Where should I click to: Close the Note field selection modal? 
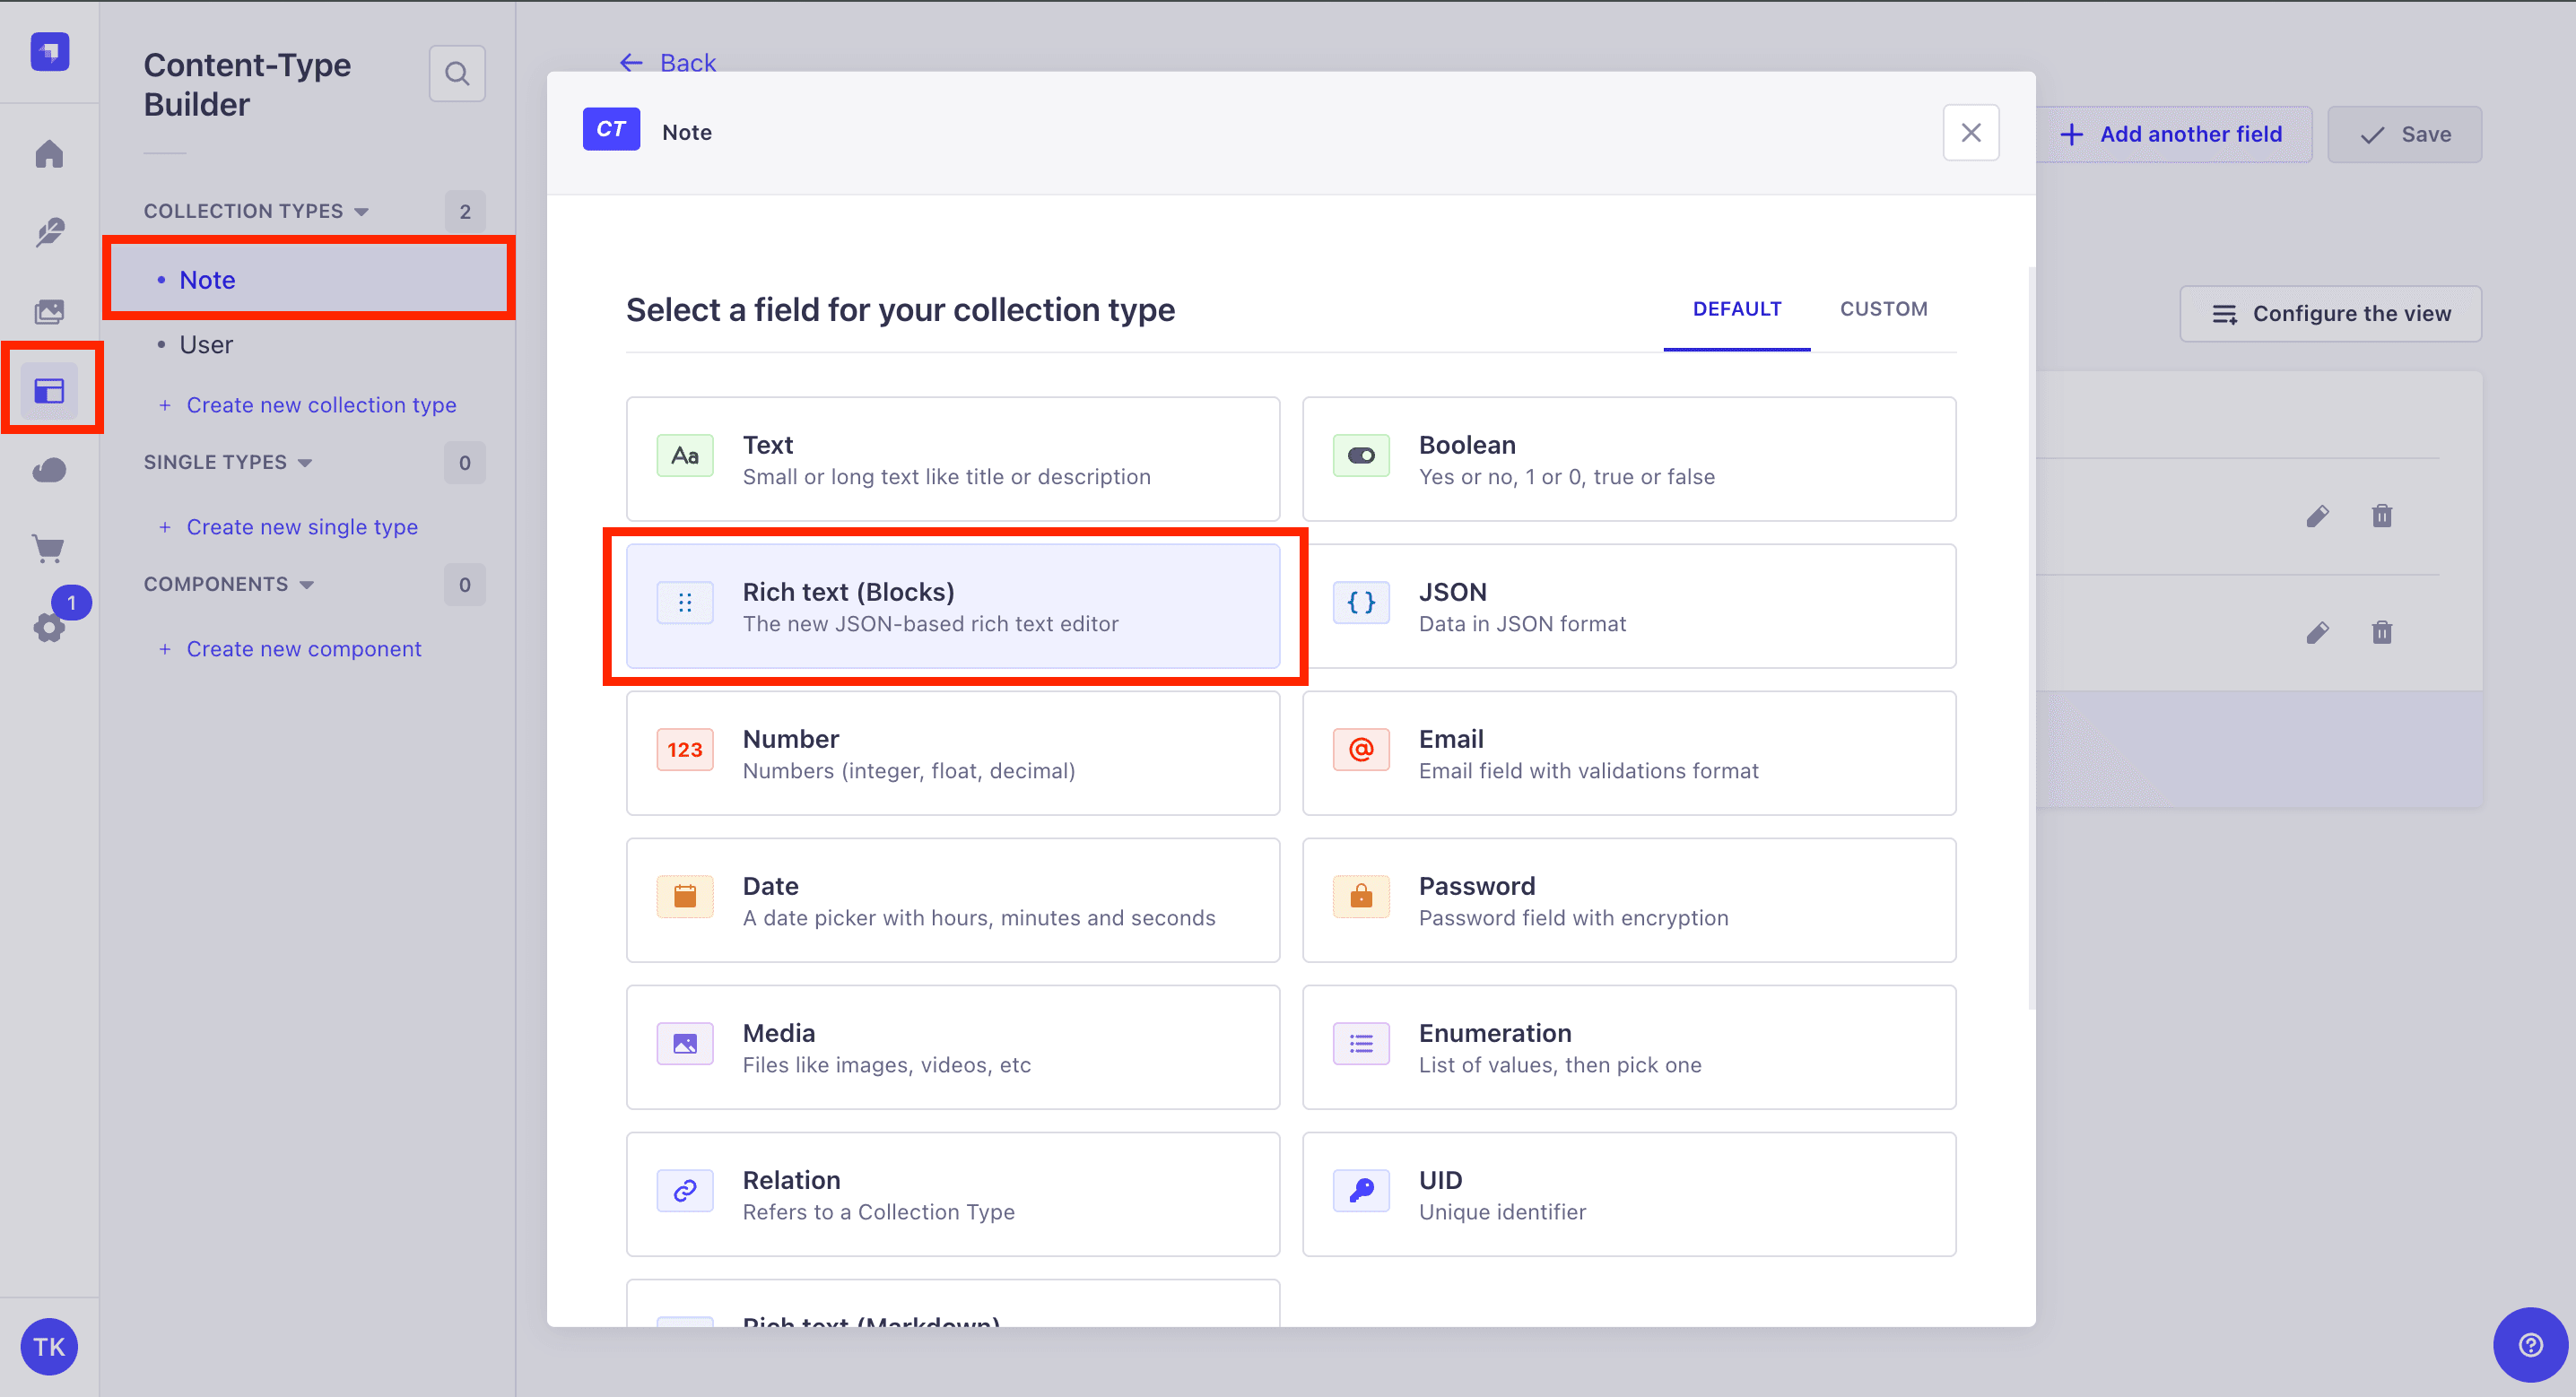(1970, 132)
